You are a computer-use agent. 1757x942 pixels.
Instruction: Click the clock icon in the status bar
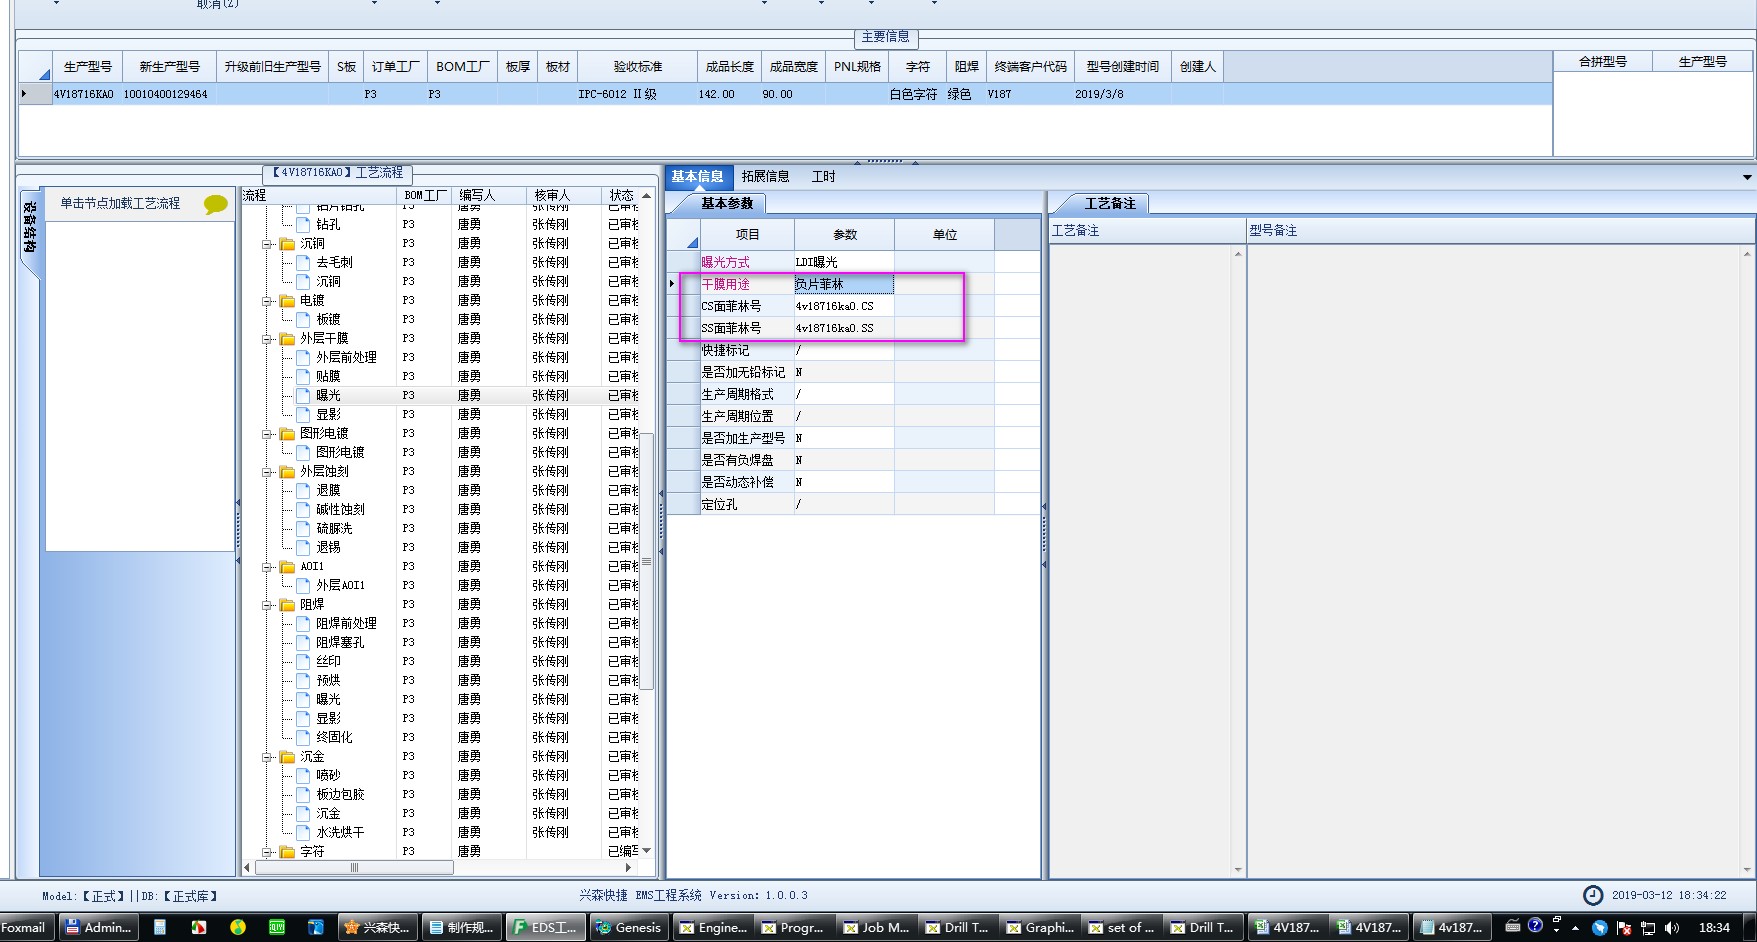click(x=1593, y=896)
